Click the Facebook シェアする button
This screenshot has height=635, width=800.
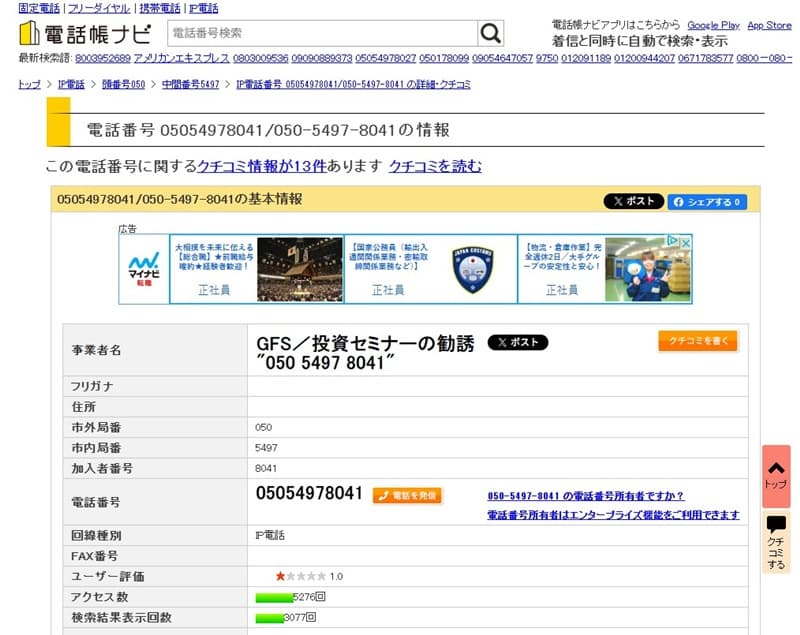coord(707,201)
